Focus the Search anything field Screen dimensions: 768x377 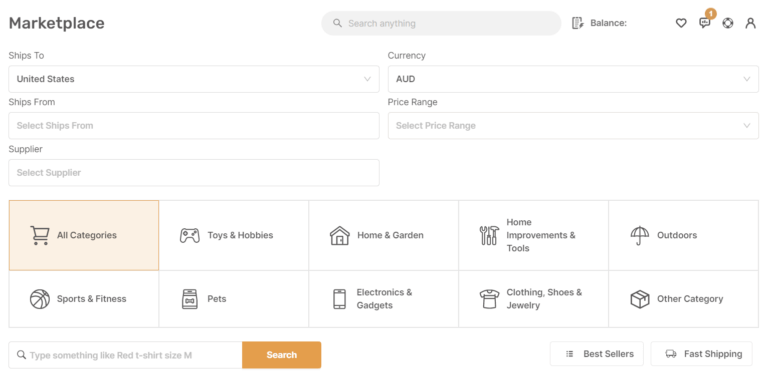point(441,23)
